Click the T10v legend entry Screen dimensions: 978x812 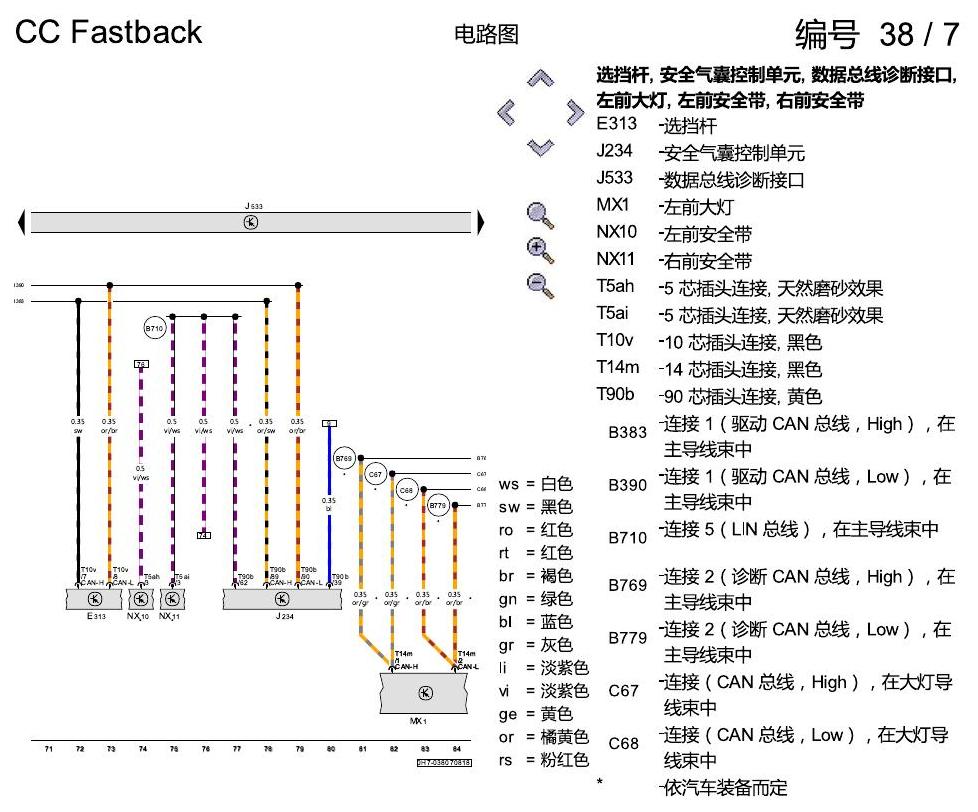[709, 342]
